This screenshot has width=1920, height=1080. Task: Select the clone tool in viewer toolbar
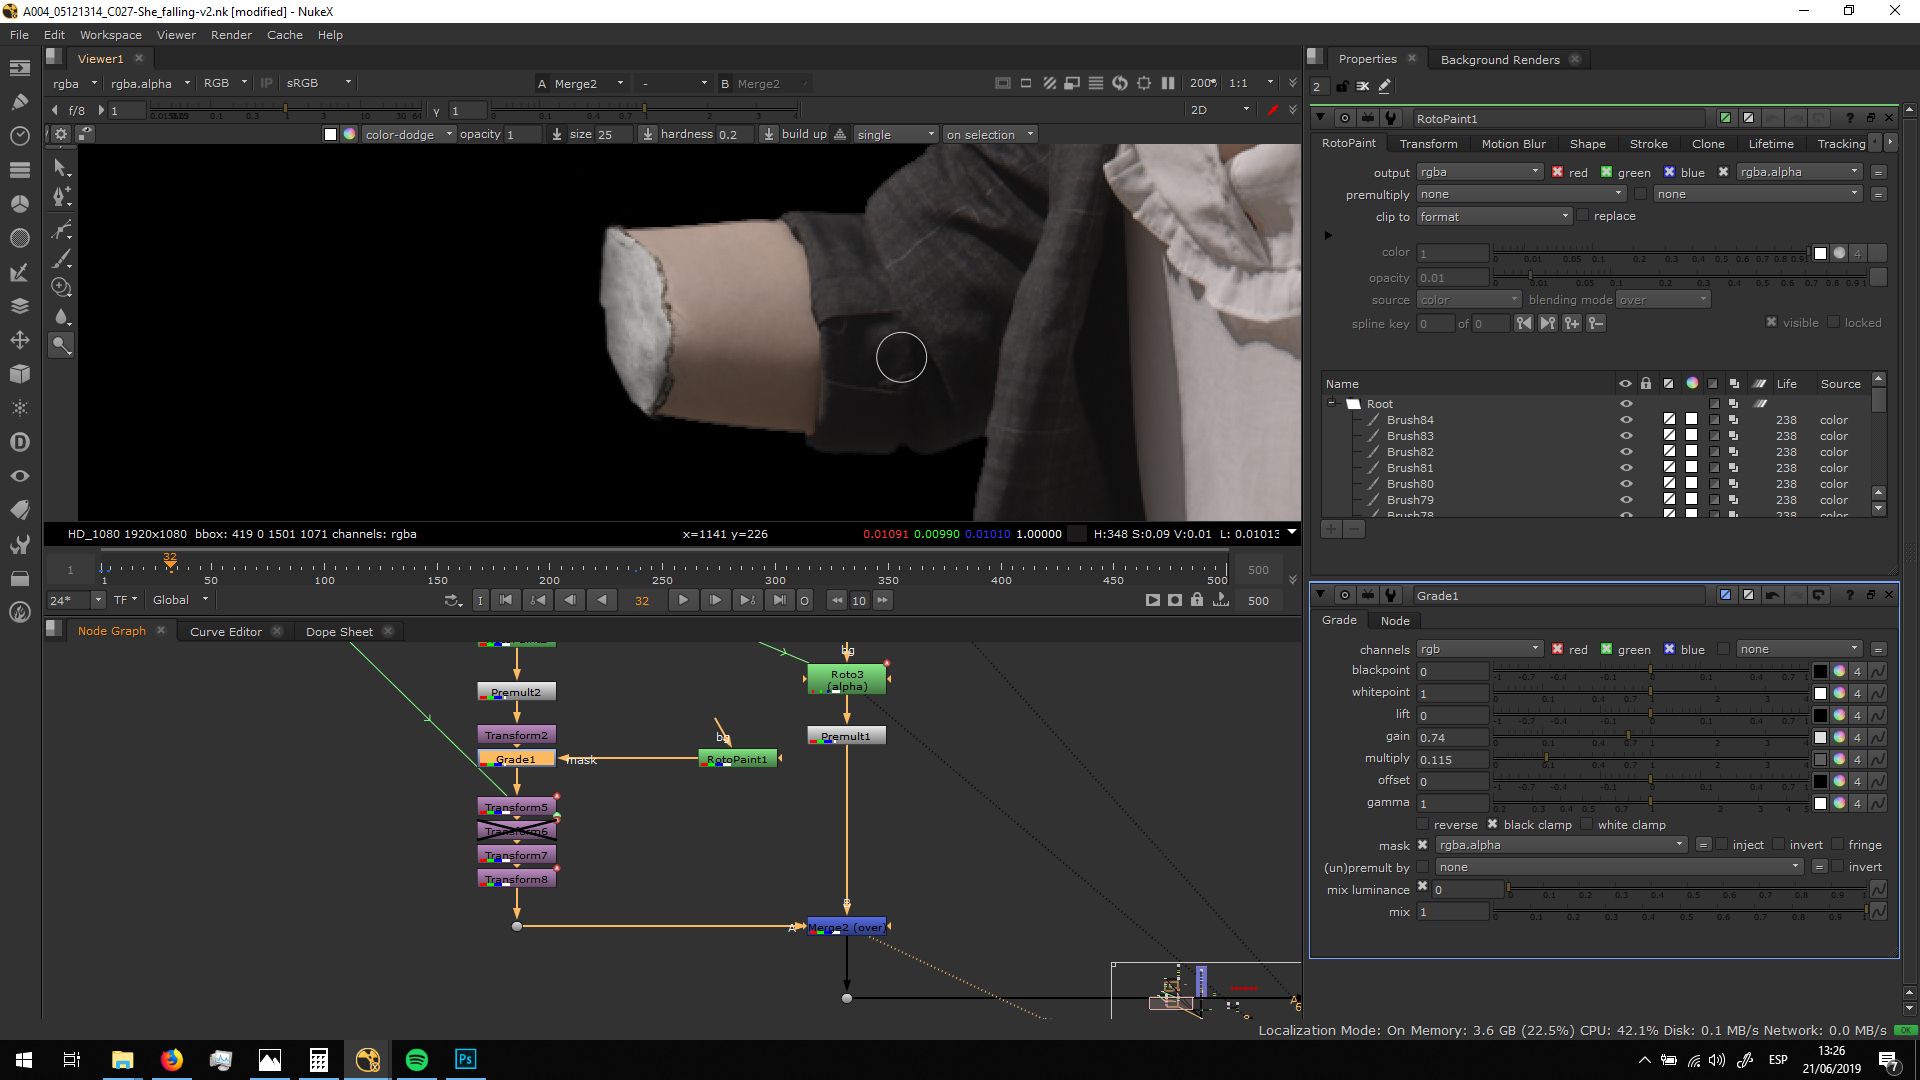[x=61, y=288]
